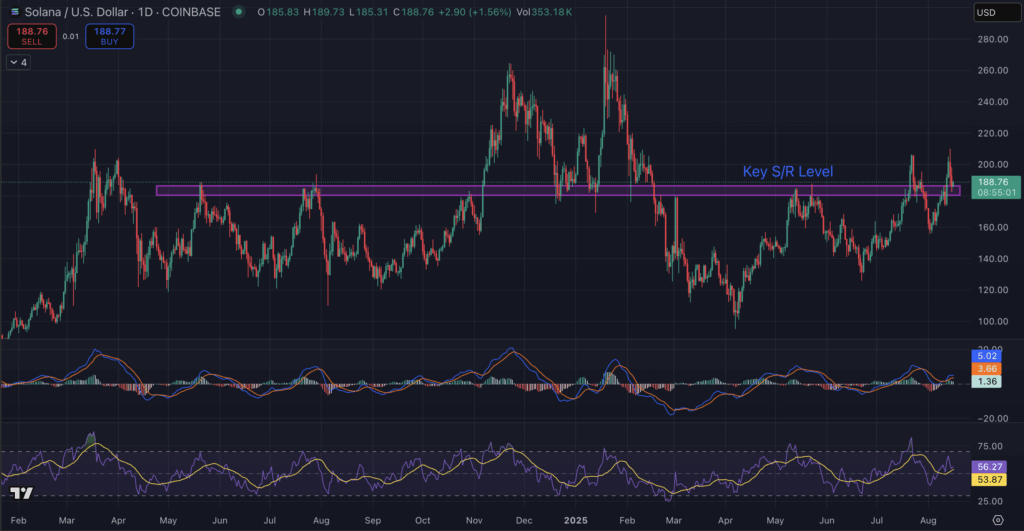Click the 240.00 price axis label
The height and width of the screenshot is (531, 1024).
coord(993,102)
